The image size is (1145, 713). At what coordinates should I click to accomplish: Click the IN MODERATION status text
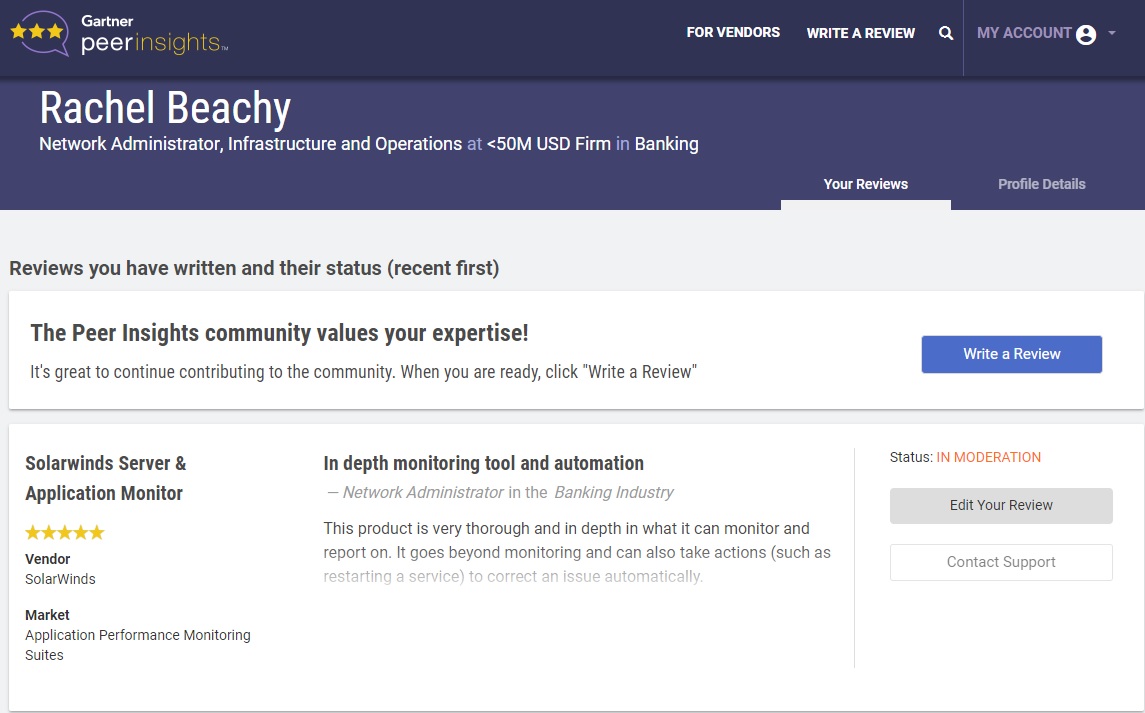(x=989, y=457)
